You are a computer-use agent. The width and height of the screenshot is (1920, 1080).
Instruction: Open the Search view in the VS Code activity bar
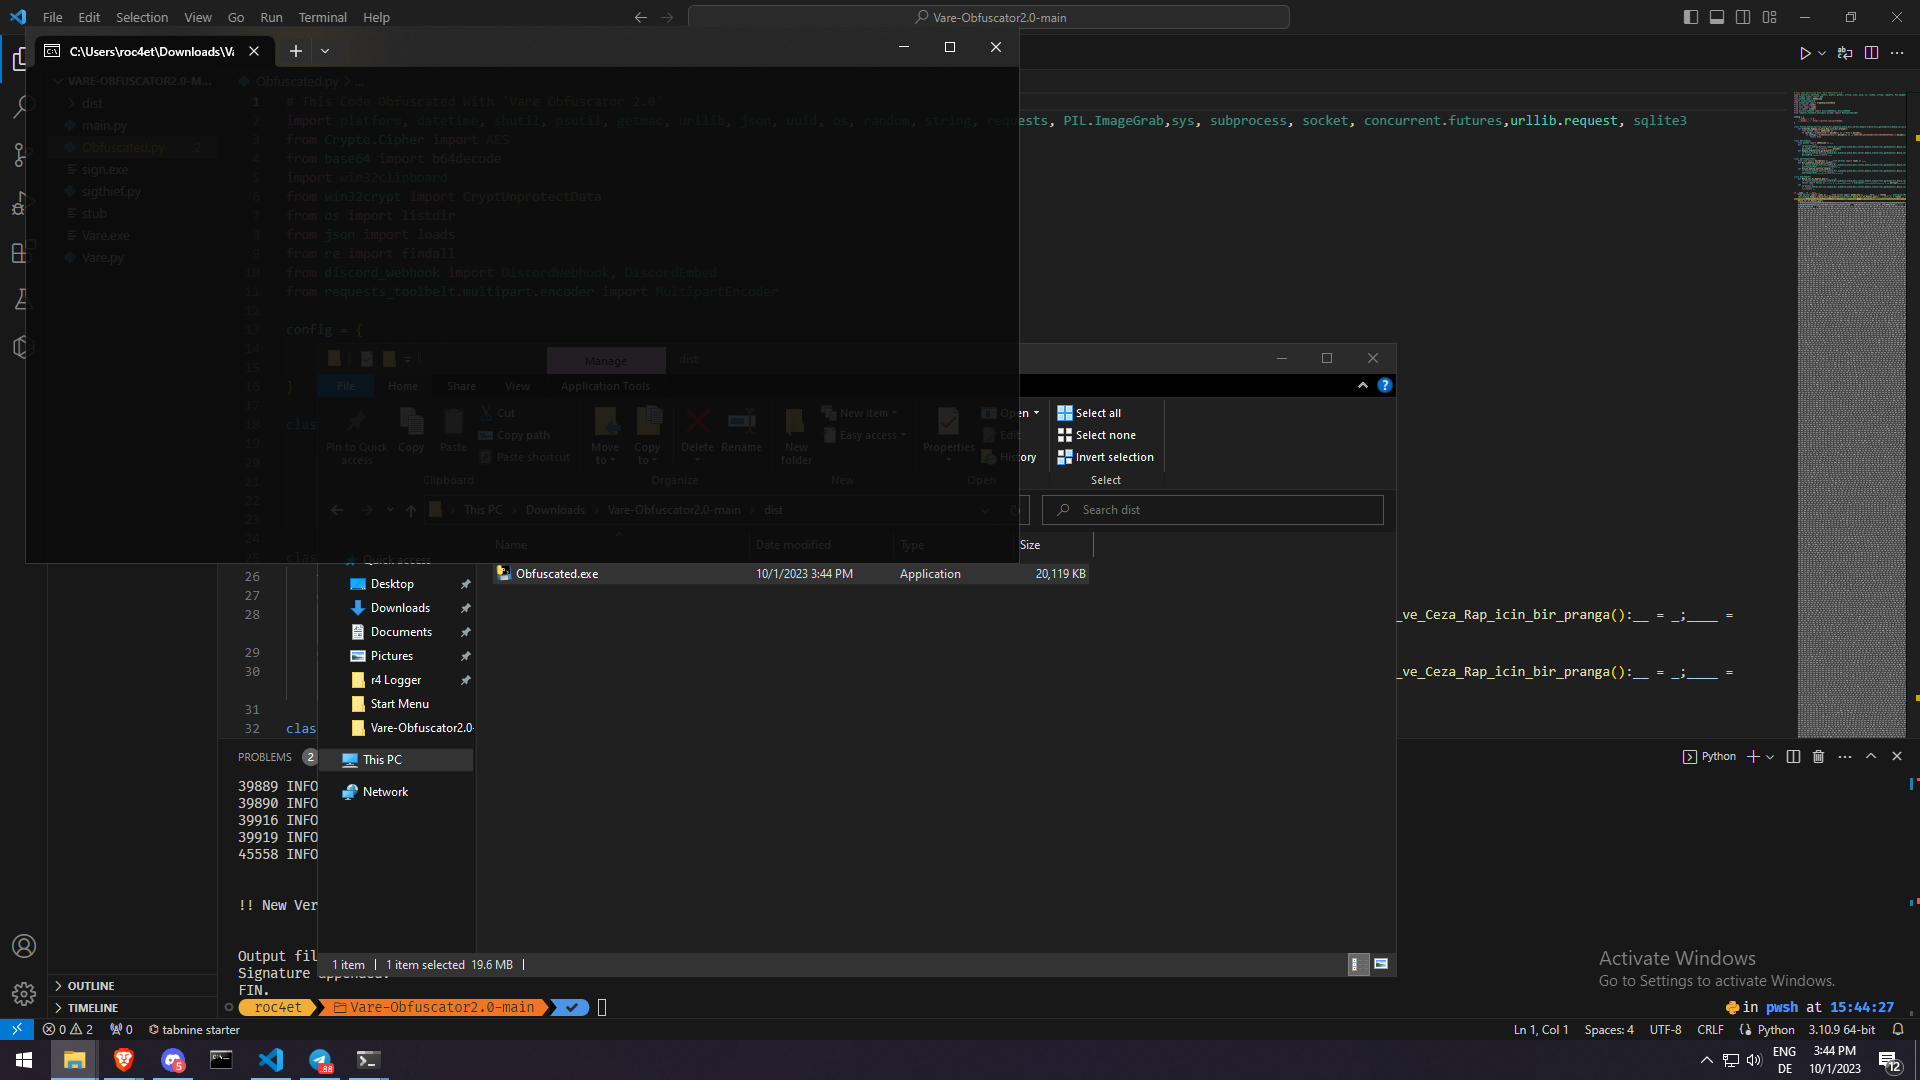click(x=23, y=107)
